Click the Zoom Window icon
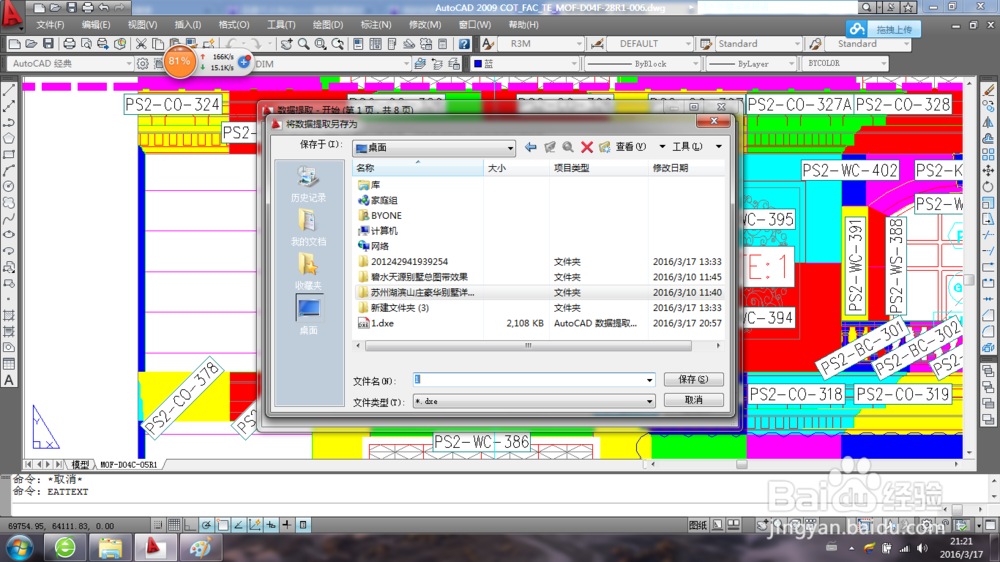The width and height of the screenshot is (1000, 562). click(x=320, y=44)
